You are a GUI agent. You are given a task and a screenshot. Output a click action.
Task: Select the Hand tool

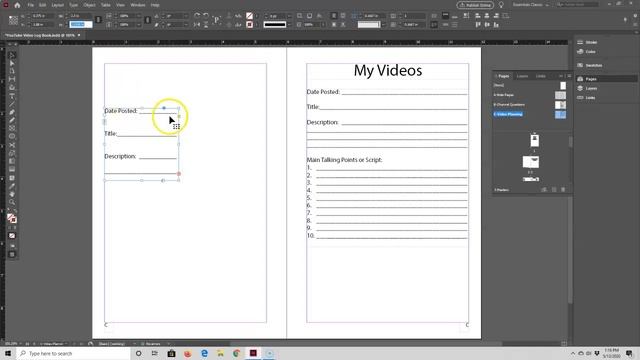[12, 194]
